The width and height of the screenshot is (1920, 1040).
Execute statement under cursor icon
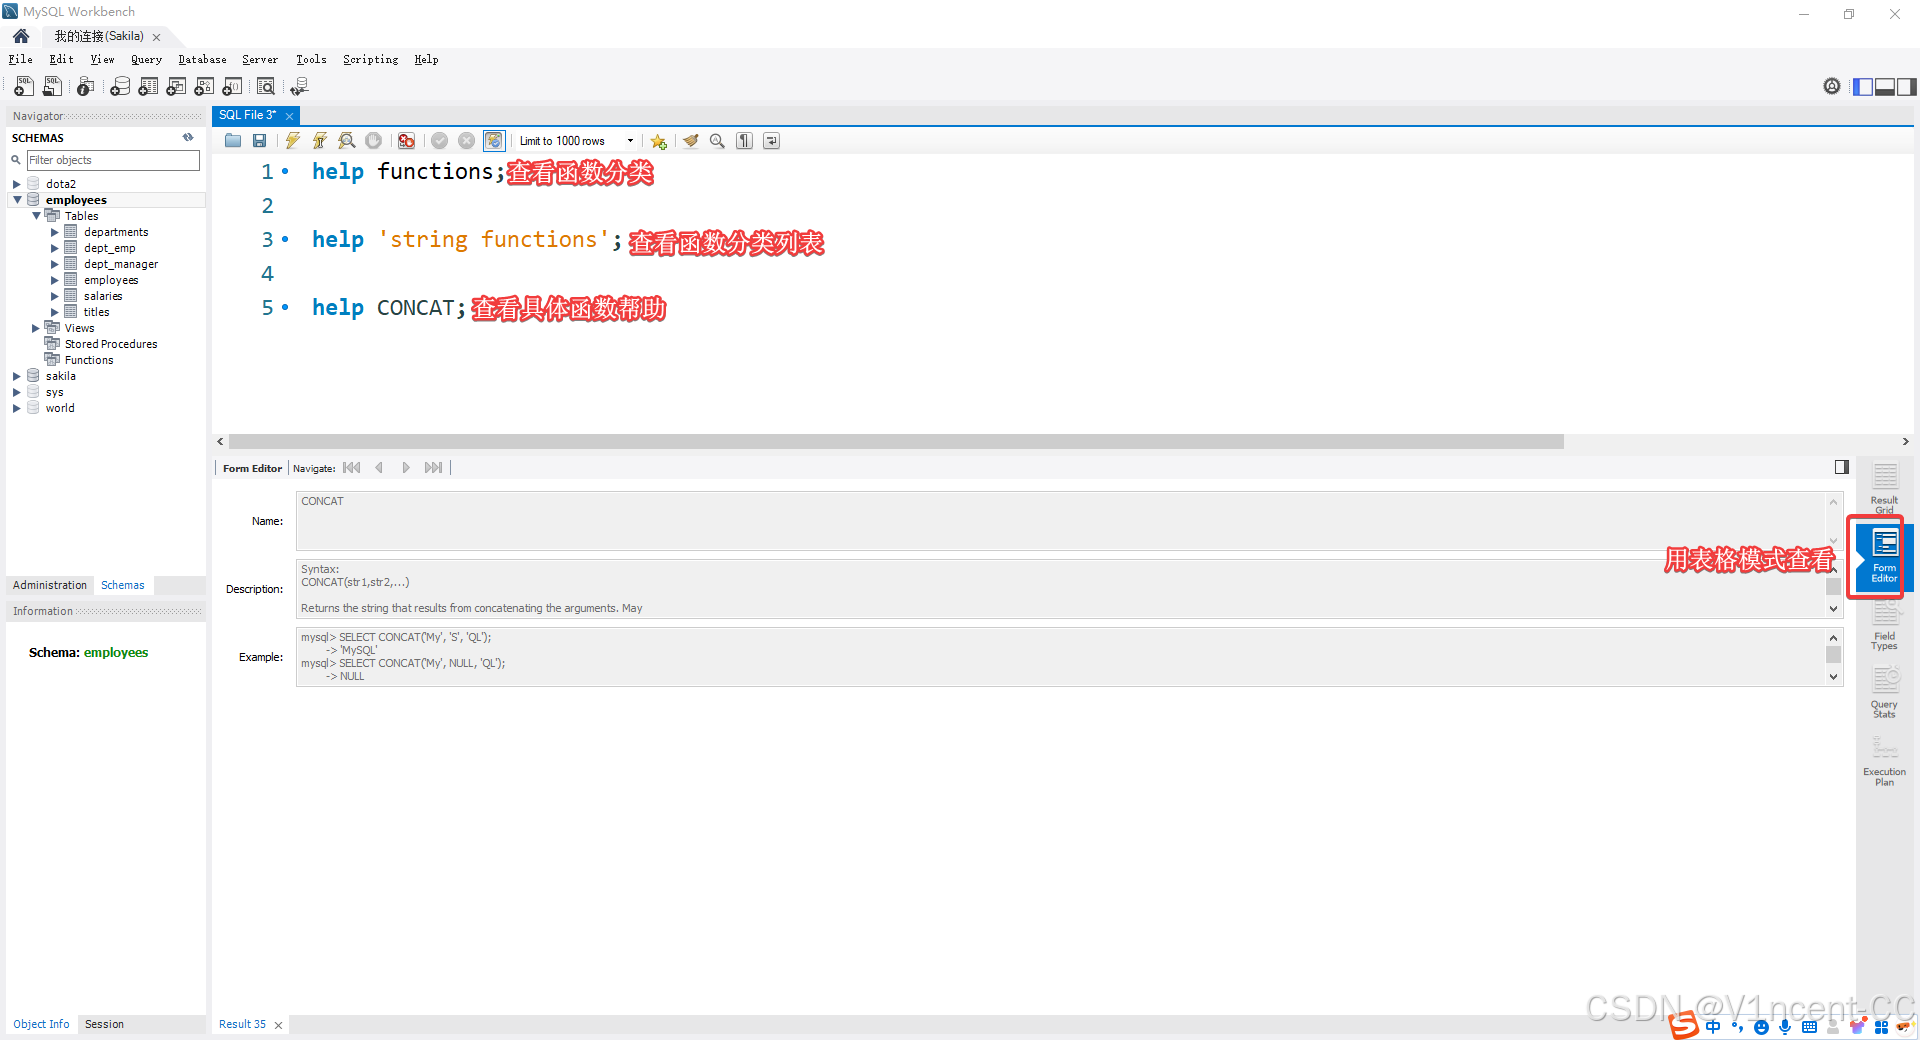pos(320,141)
